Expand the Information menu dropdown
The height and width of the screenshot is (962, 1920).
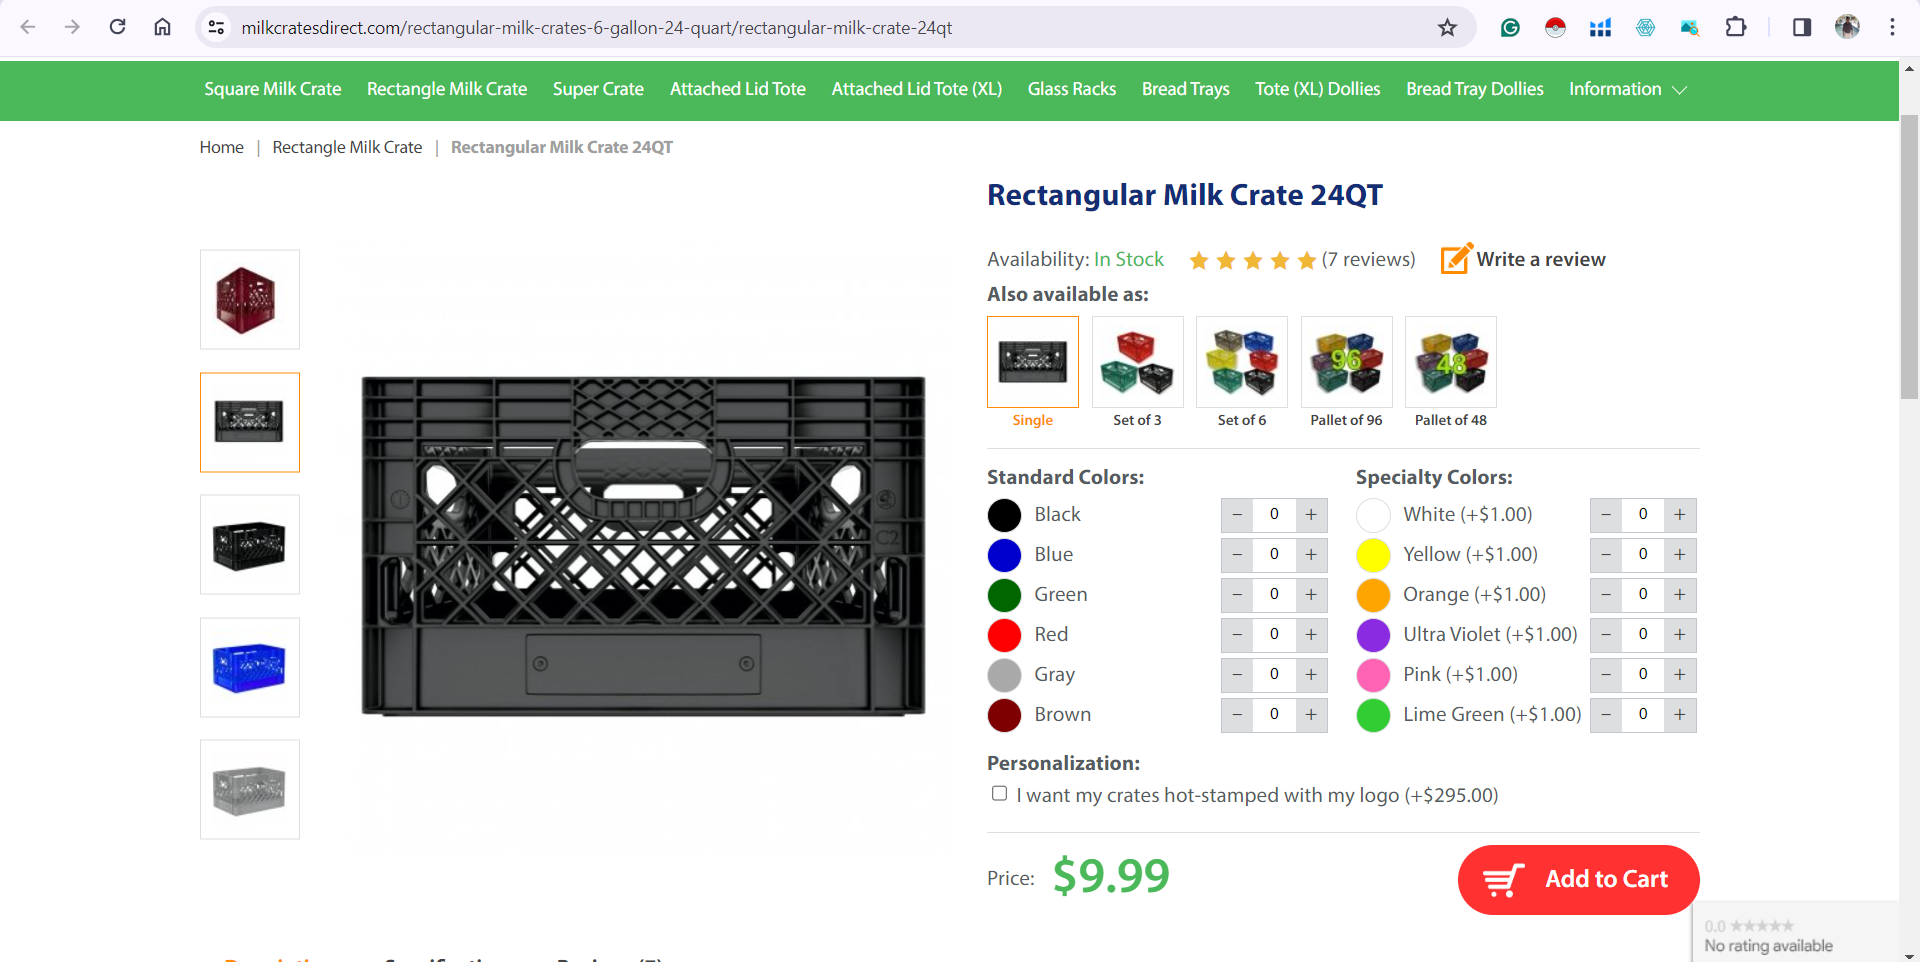click(x=1627, y=89)
